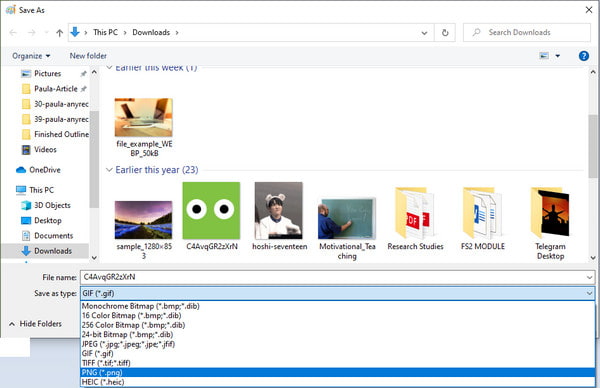Choose 16 Color Bitmap type
This screenshot has height=388, width=600.
coord(338,316)
